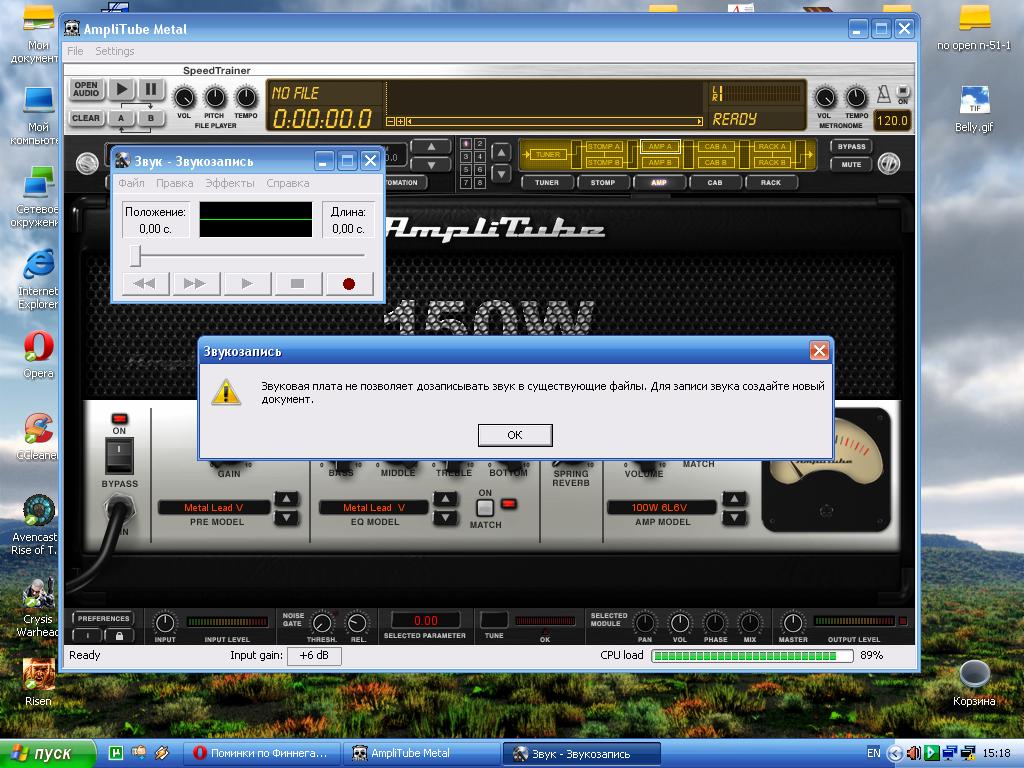
Task: Select next Pre Model with down arrow
Action: click(287, 518)
